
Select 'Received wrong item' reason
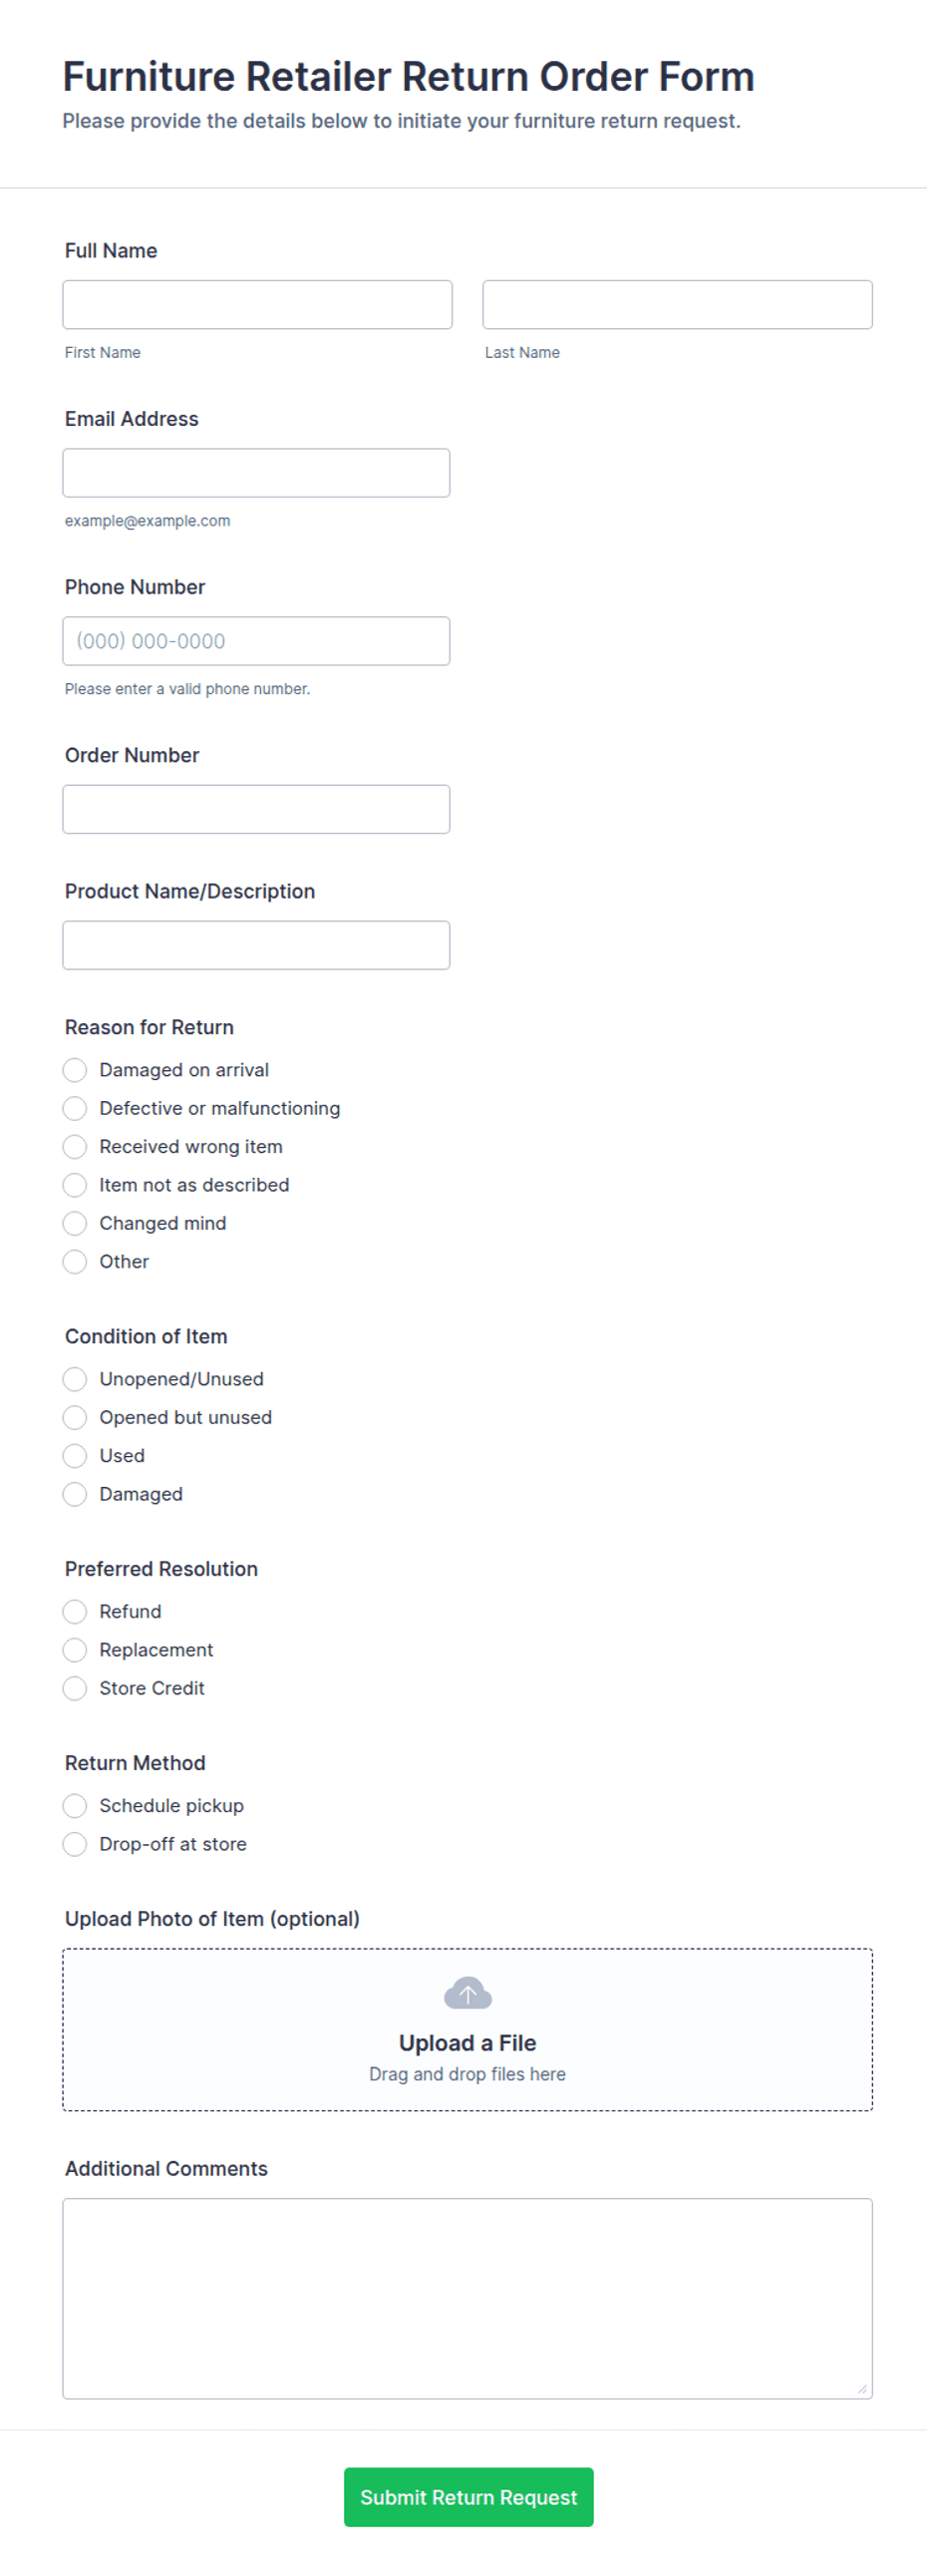75,1146
